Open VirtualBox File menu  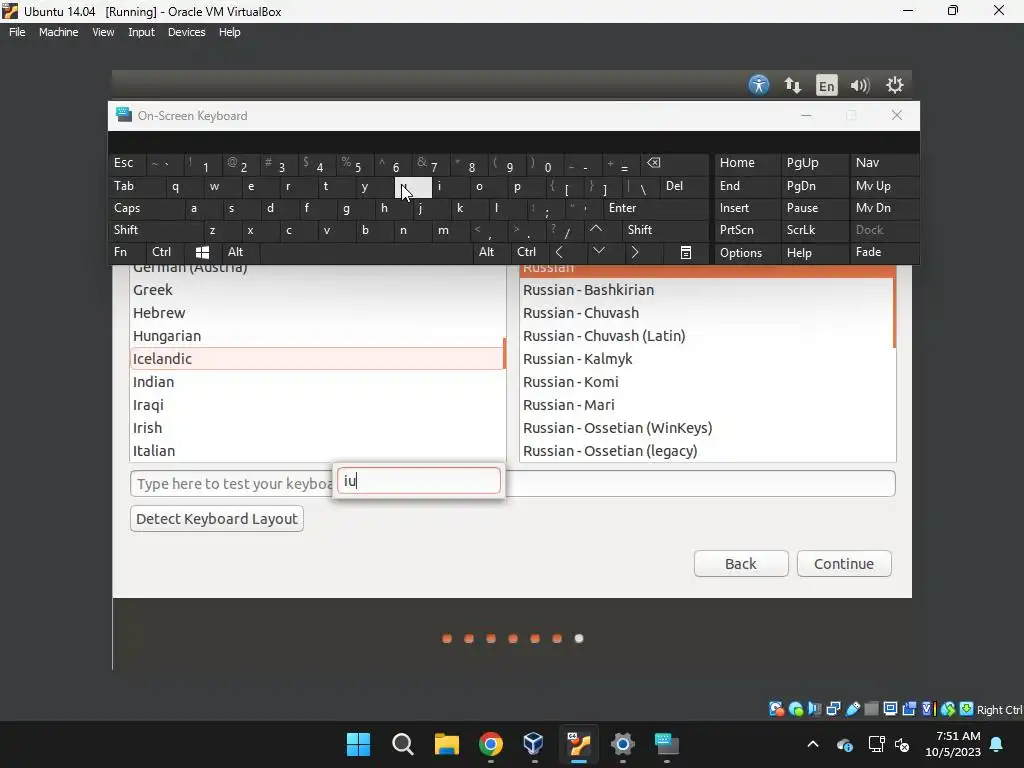coord(17,32)
